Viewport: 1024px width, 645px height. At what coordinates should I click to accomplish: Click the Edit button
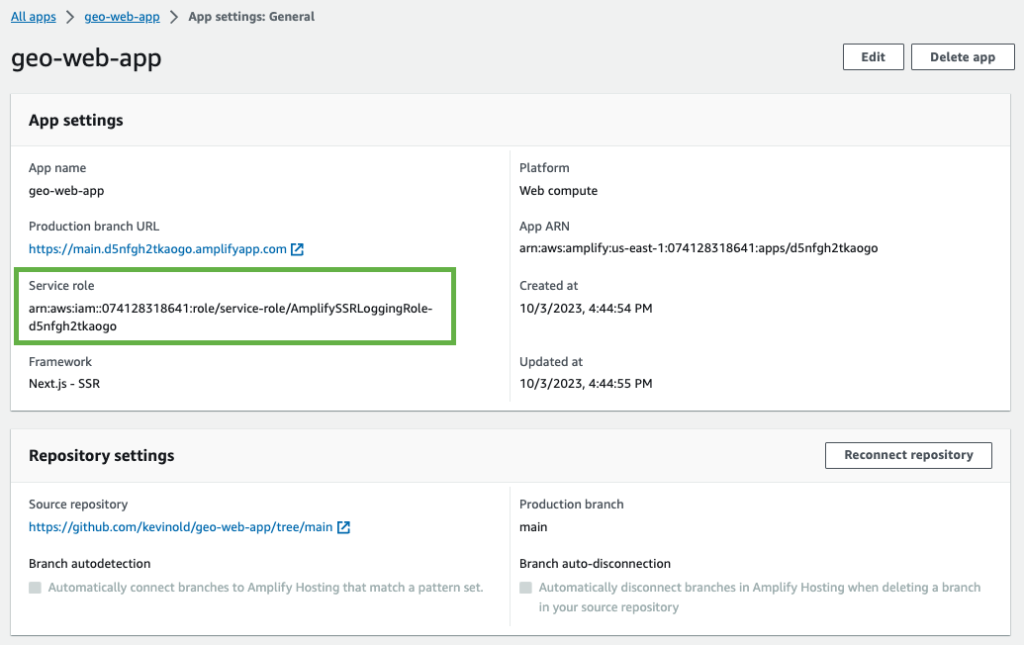(873, 57)
